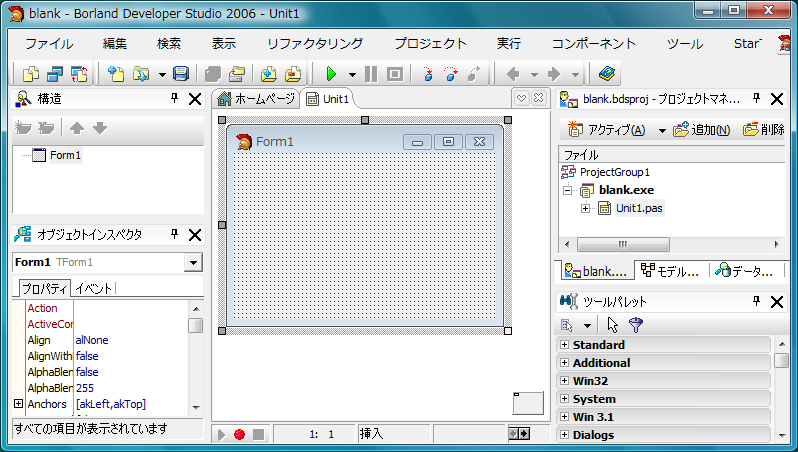This screenshot has width=798, height=452.
Task: Select Form1 in the 構造 tree
Action: coord(65,155)
